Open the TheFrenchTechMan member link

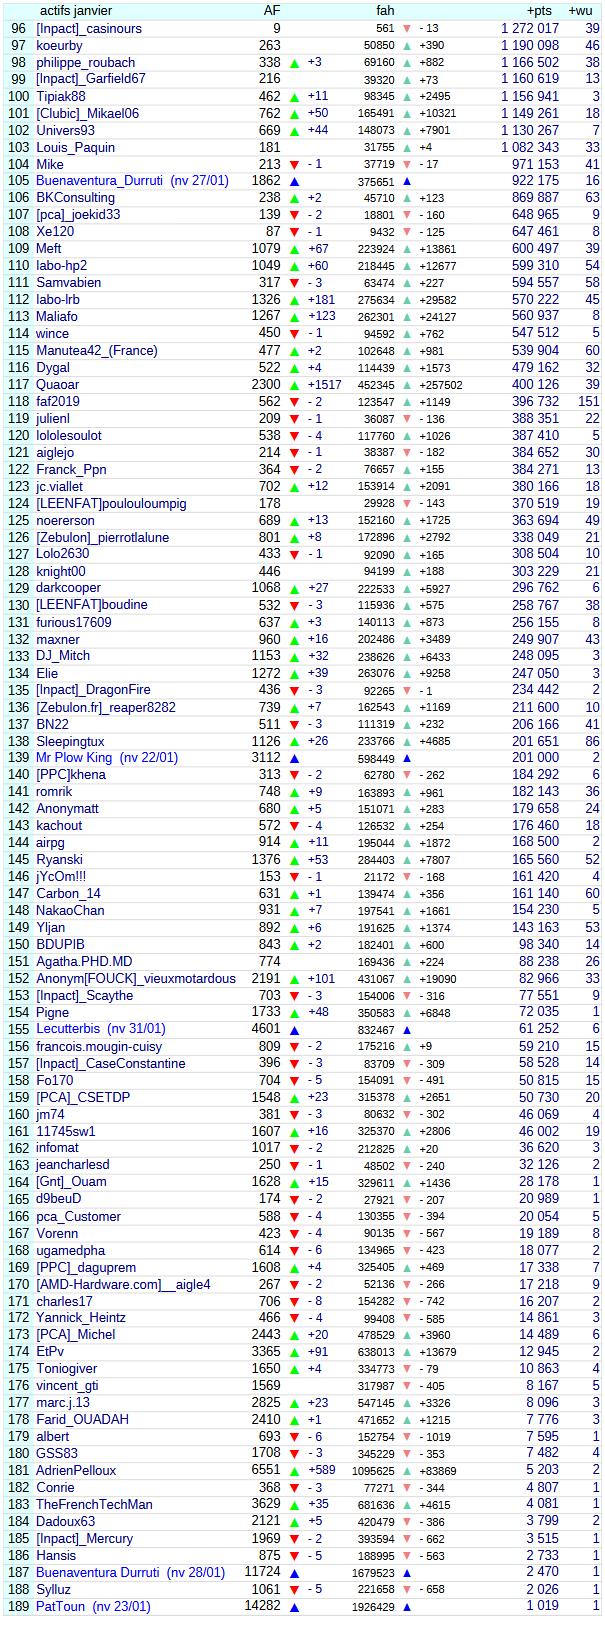point(94,1505)
